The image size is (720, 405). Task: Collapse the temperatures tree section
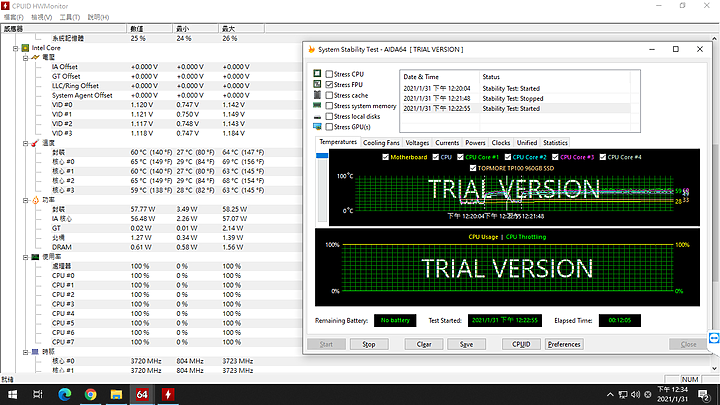(26, 143)
